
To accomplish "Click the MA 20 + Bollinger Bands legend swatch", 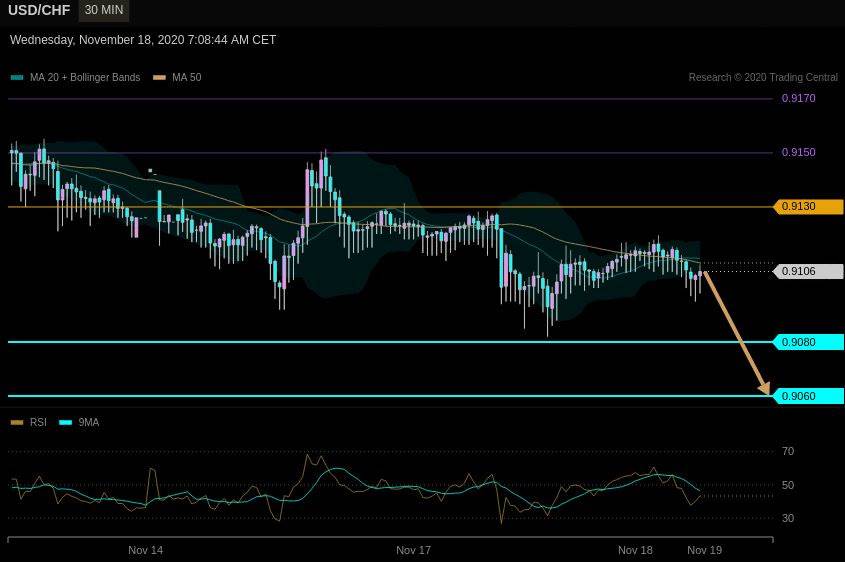I will tap(17, 78).
